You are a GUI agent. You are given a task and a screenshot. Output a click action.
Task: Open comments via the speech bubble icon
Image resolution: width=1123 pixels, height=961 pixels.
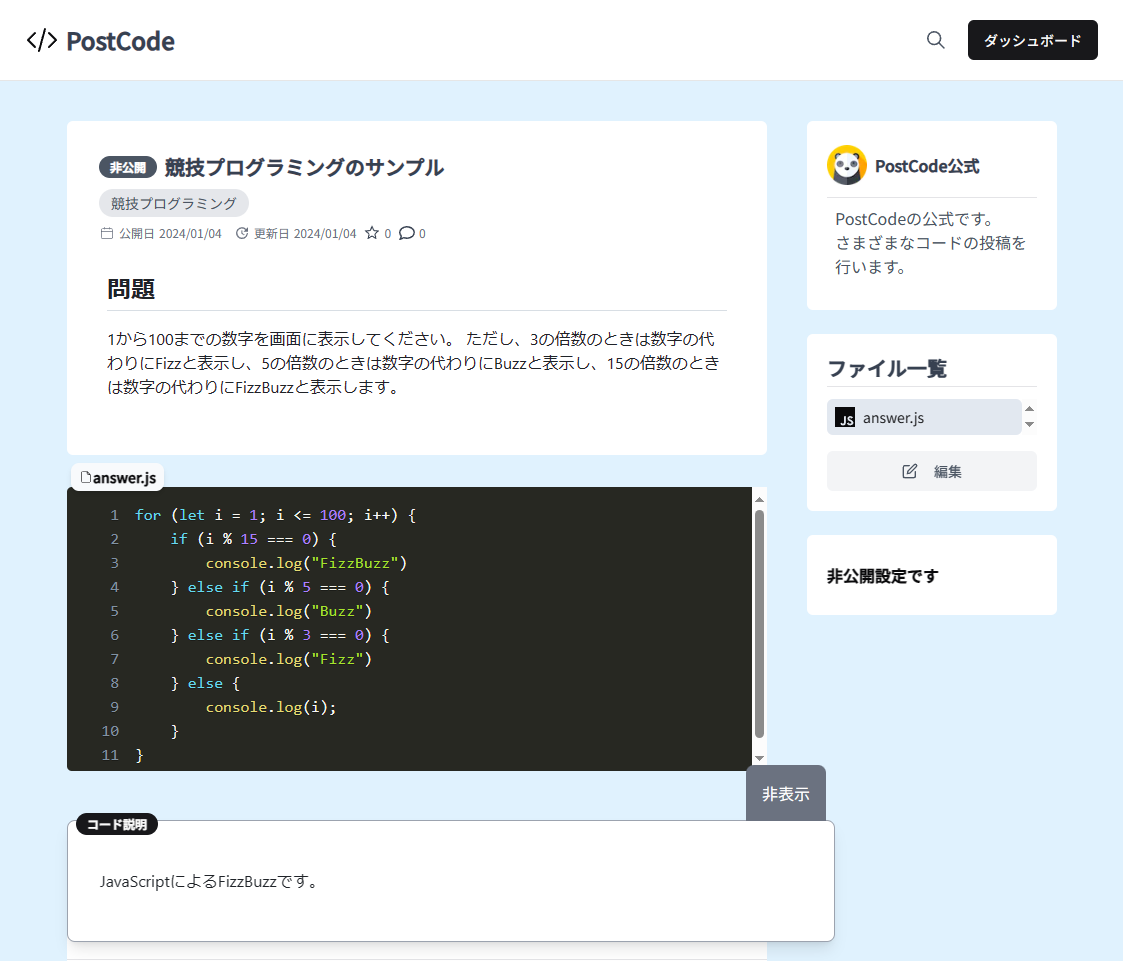pos(406,233)
